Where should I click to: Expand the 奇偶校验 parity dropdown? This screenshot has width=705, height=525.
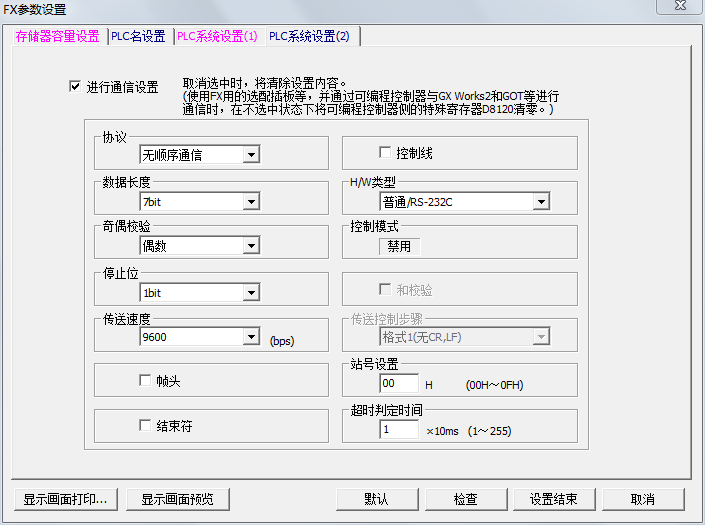coord(251,246)
